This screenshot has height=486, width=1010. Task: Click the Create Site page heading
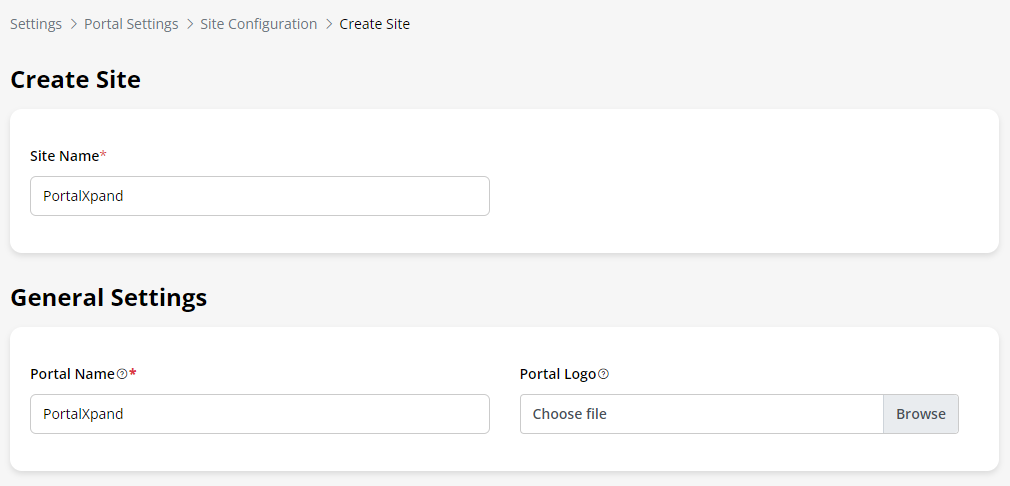76,80
